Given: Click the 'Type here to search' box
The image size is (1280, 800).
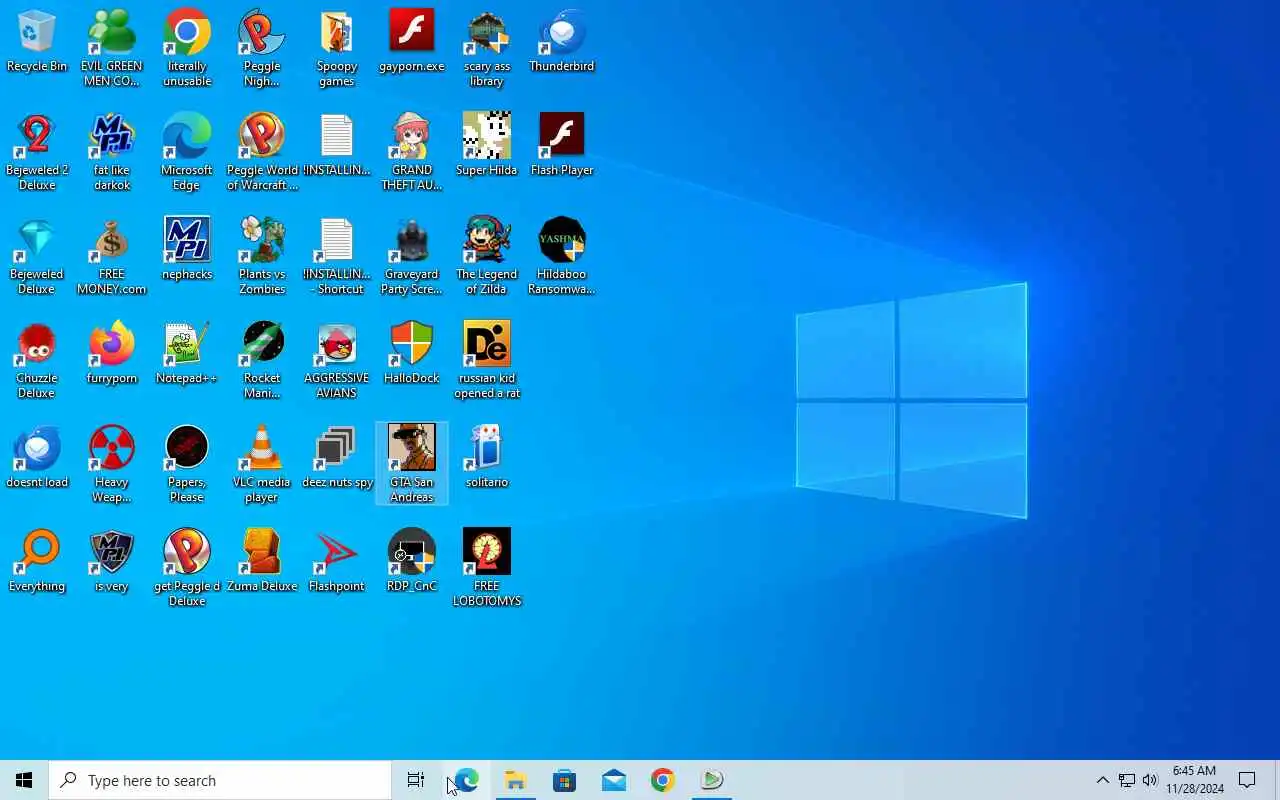Looking at the screenshot, I should (220, 780).
